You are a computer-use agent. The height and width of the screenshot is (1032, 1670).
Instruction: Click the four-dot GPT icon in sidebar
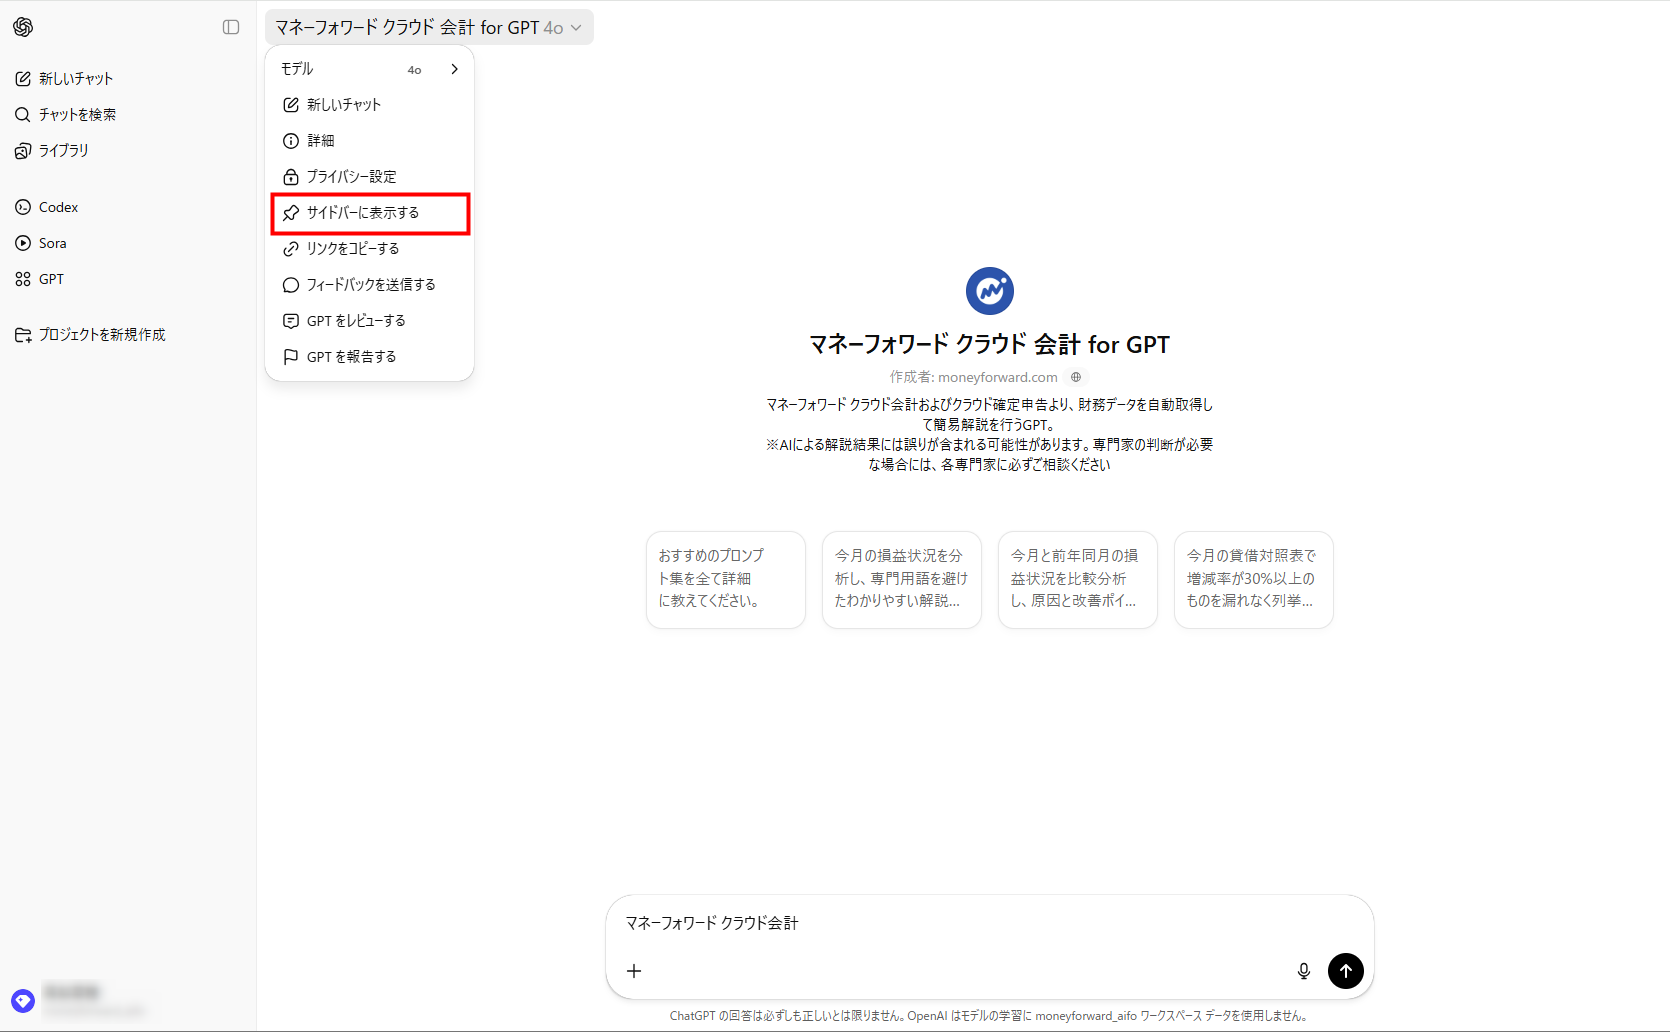point(23,279)
